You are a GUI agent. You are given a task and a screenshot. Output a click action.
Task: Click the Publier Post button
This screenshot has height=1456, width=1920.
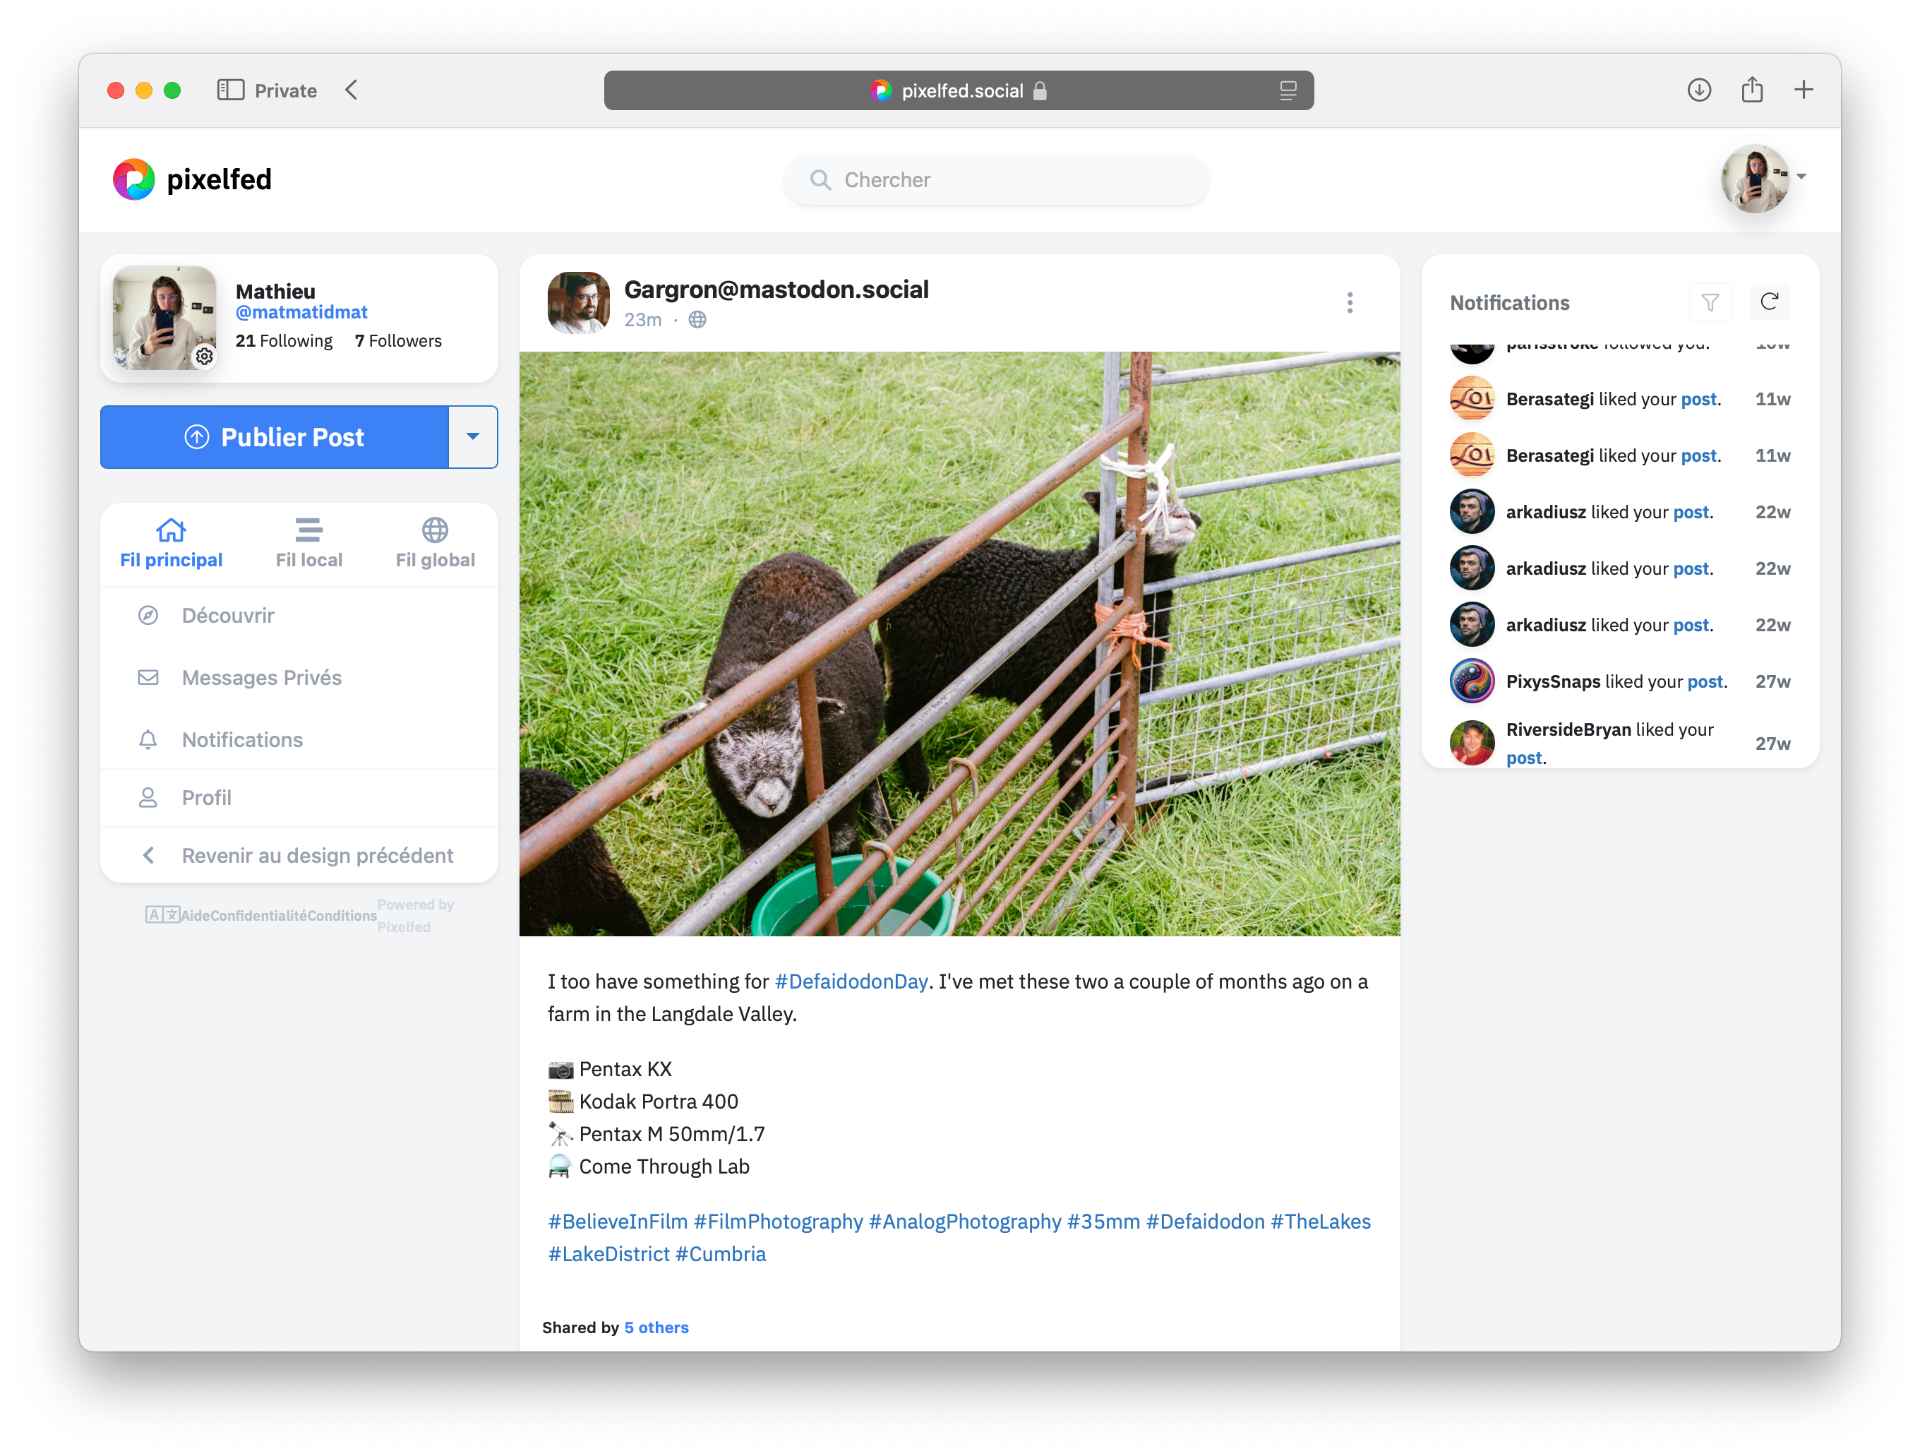tap(274, 437)
